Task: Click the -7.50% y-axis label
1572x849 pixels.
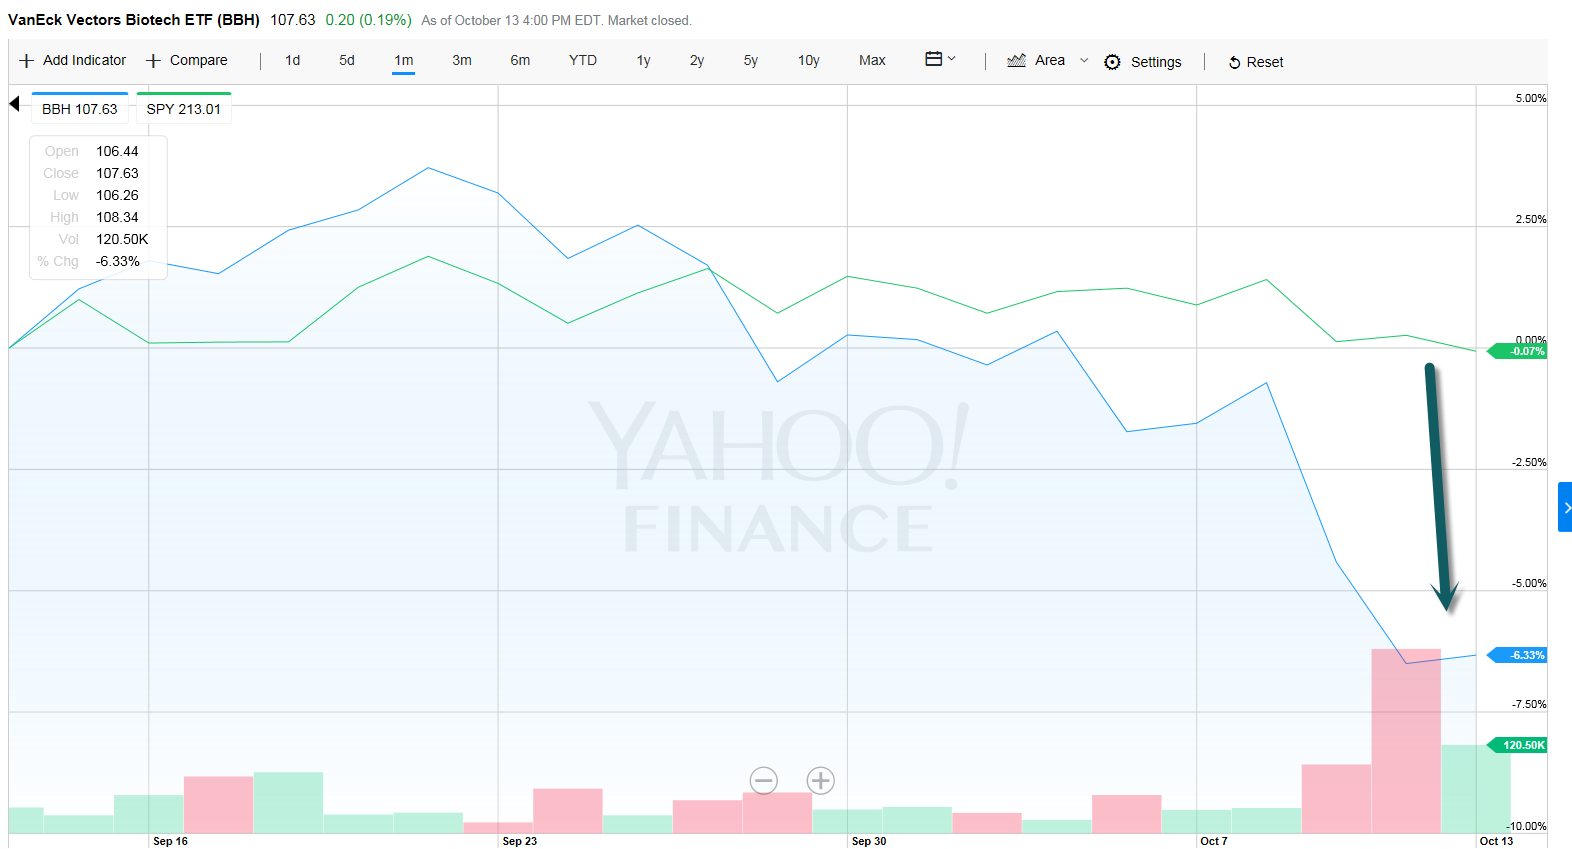Action: 1529,704
